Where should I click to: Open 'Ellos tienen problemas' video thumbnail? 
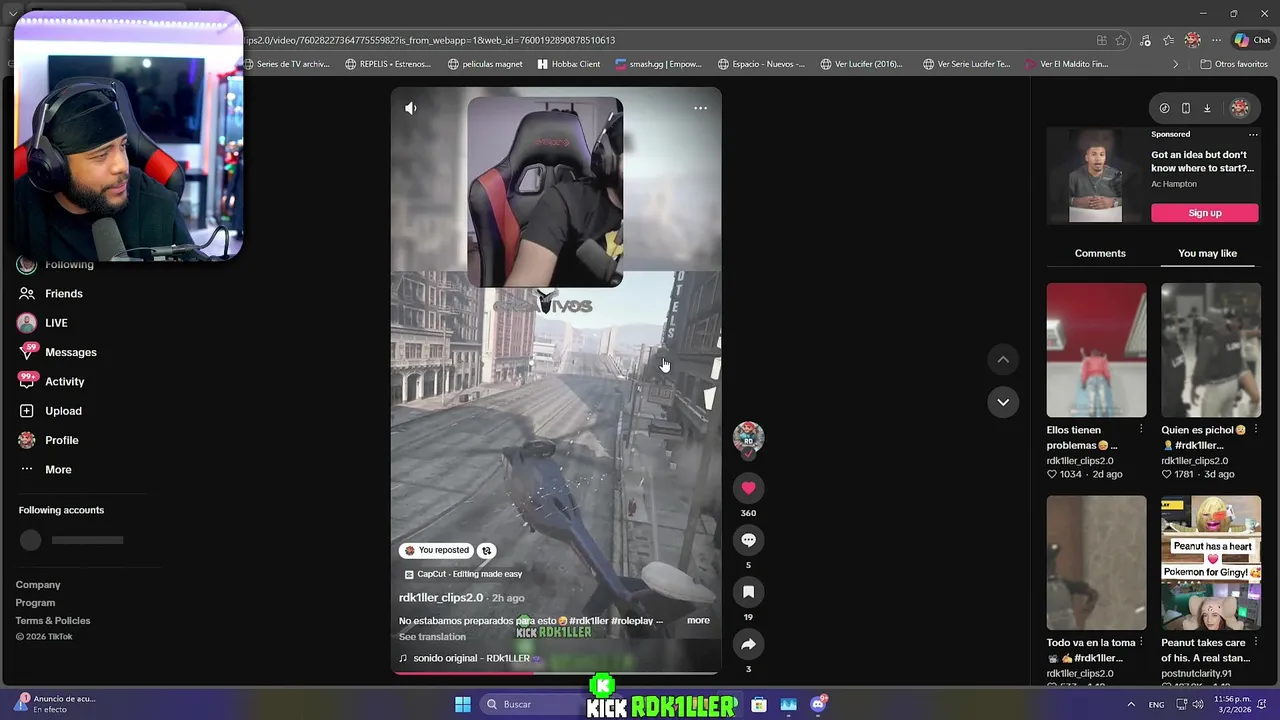point(1096,350)
